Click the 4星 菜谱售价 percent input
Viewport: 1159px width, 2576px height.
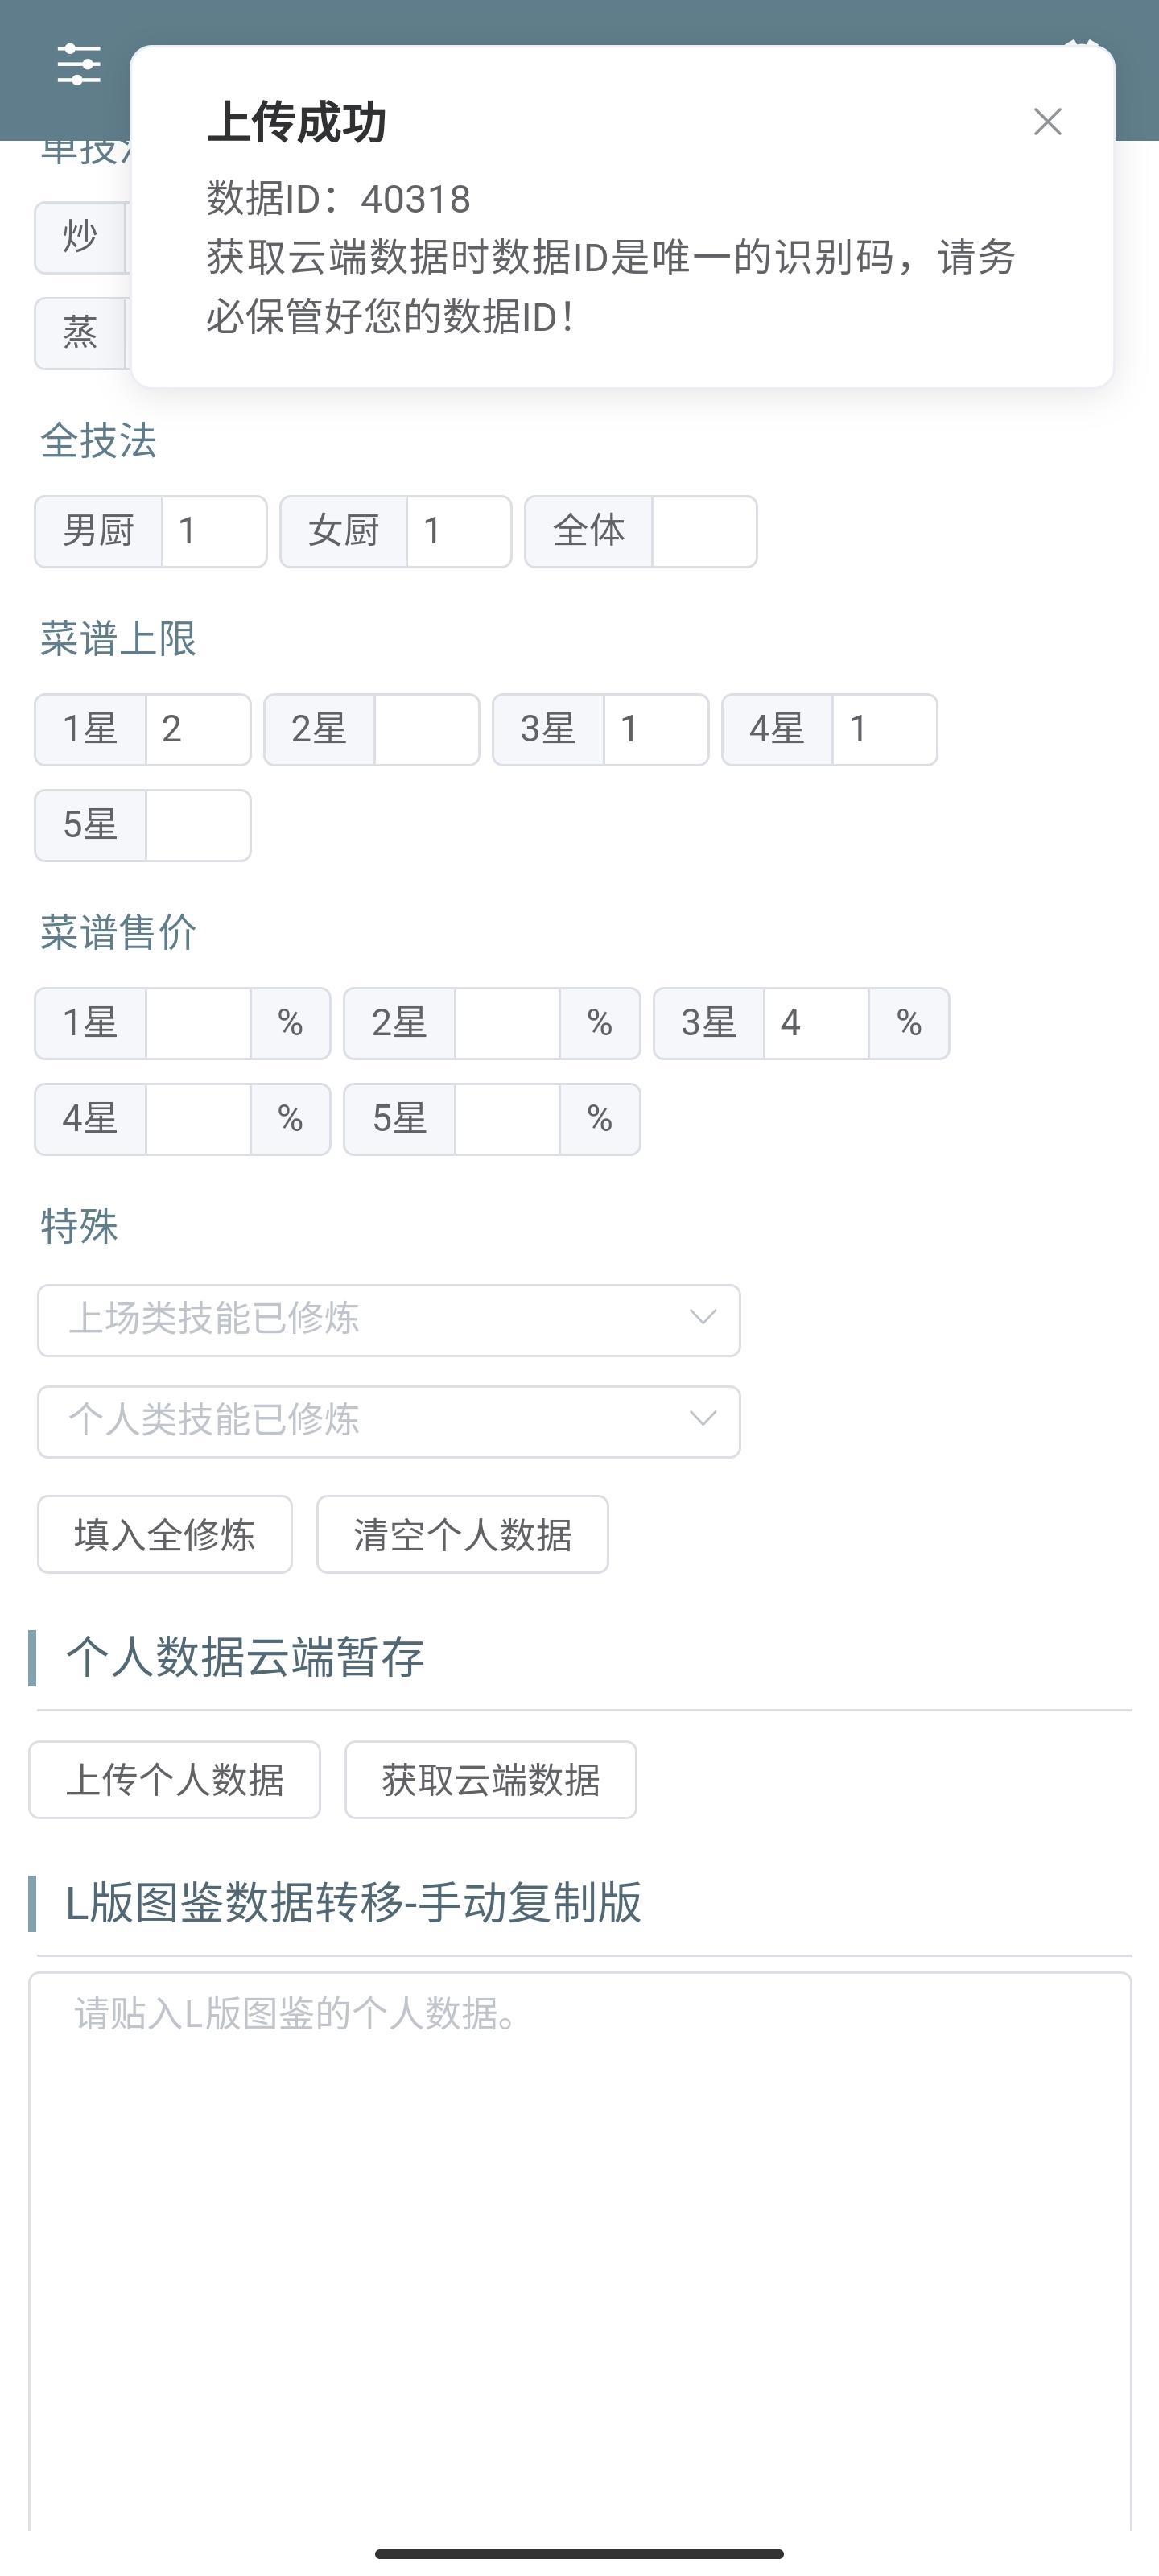(x=197, y=1119)
